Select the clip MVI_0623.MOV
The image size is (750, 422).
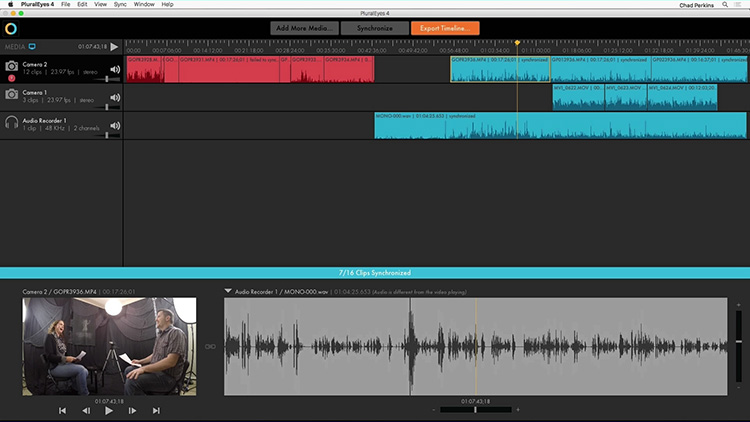[626, 98]
